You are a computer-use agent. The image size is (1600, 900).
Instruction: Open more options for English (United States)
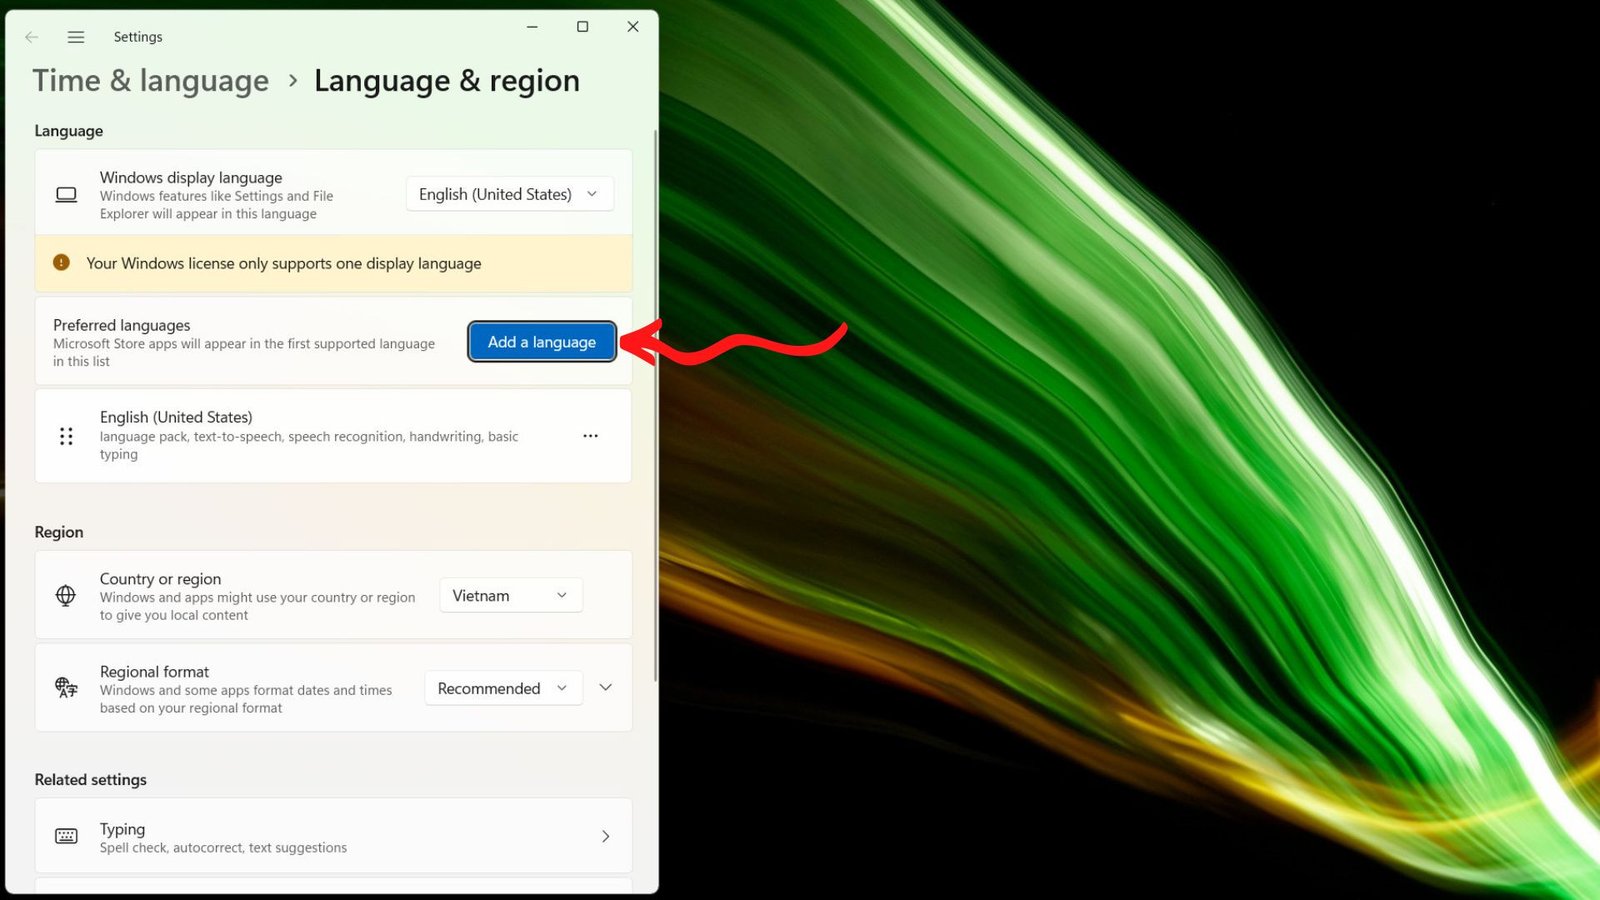(x=590, y=436)
